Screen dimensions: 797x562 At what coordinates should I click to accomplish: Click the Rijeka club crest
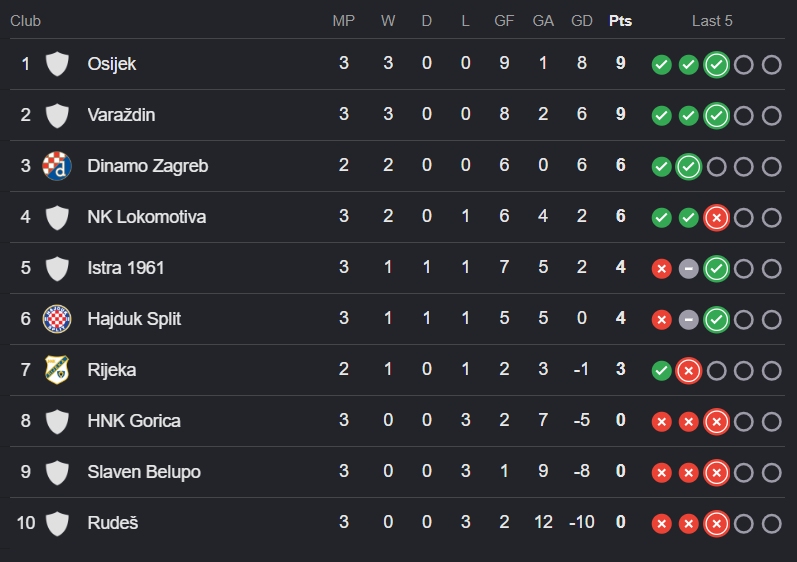pos(57,369)
